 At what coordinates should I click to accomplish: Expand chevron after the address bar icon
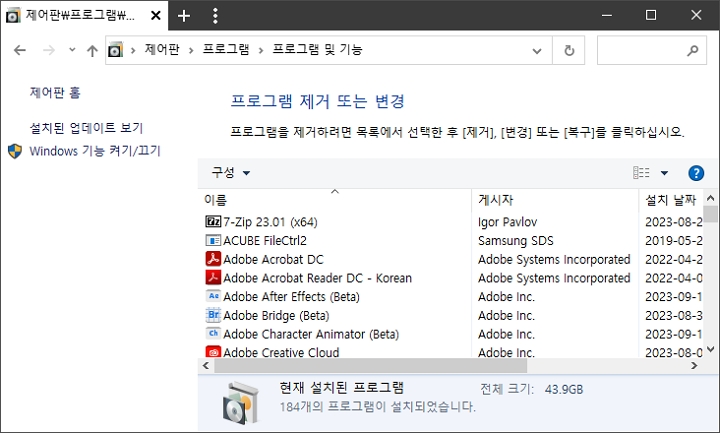tap(133, 50)
